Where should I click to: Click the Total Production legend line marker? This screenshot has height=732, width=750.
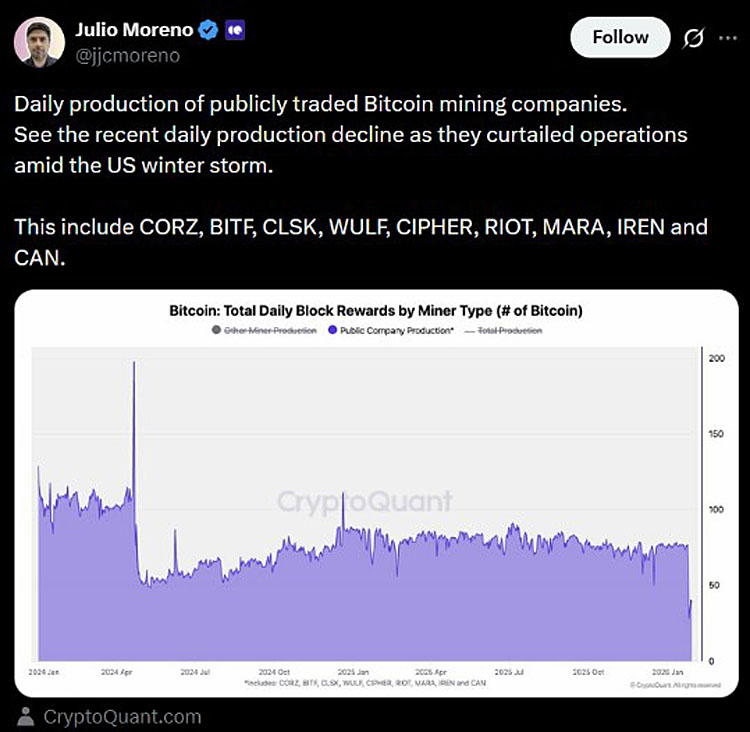point(469,330)
